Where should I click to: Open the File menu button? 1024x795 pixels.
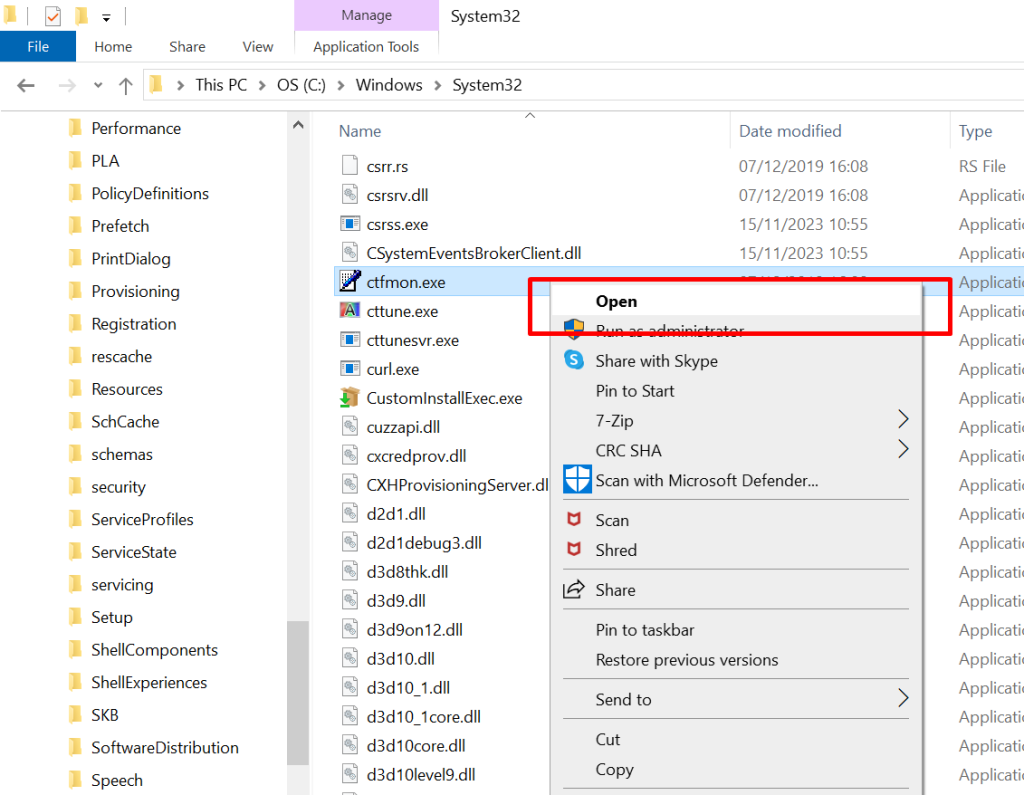pos(38,47)
